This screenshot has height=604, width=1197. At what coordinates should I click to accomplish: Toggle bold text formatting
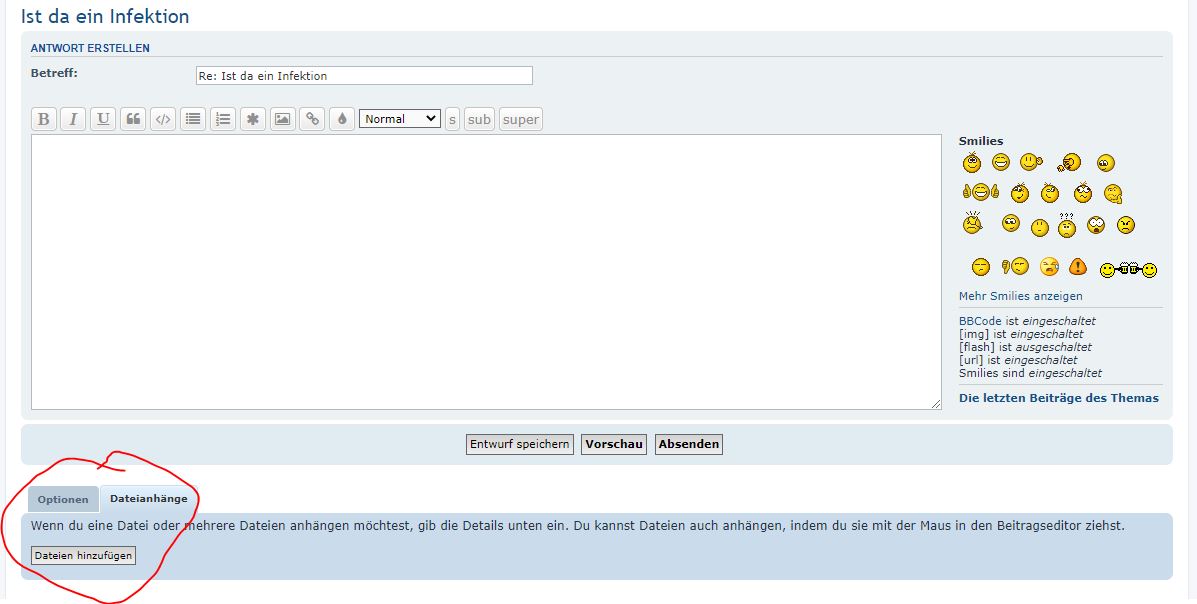43,119
